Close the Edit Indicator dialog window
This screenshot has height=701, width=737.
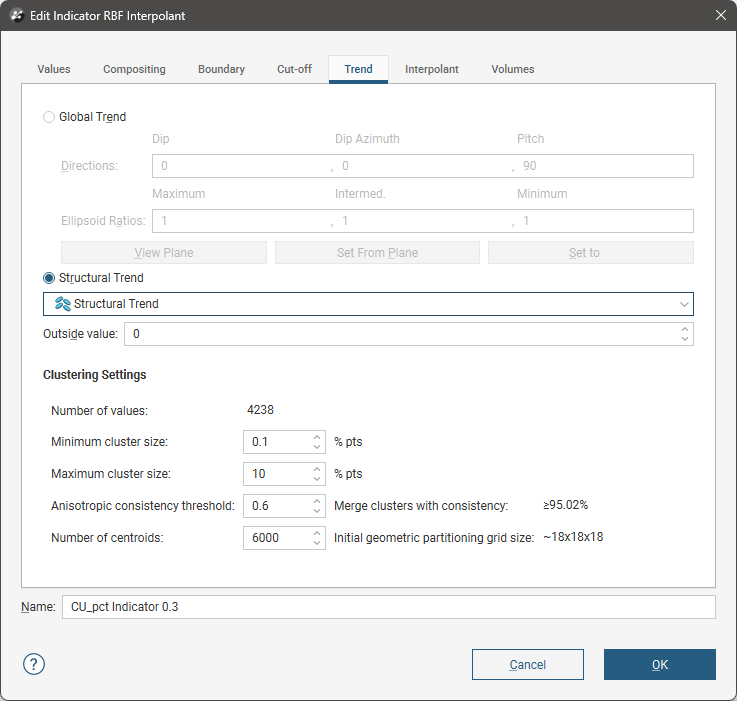point(720,16)
